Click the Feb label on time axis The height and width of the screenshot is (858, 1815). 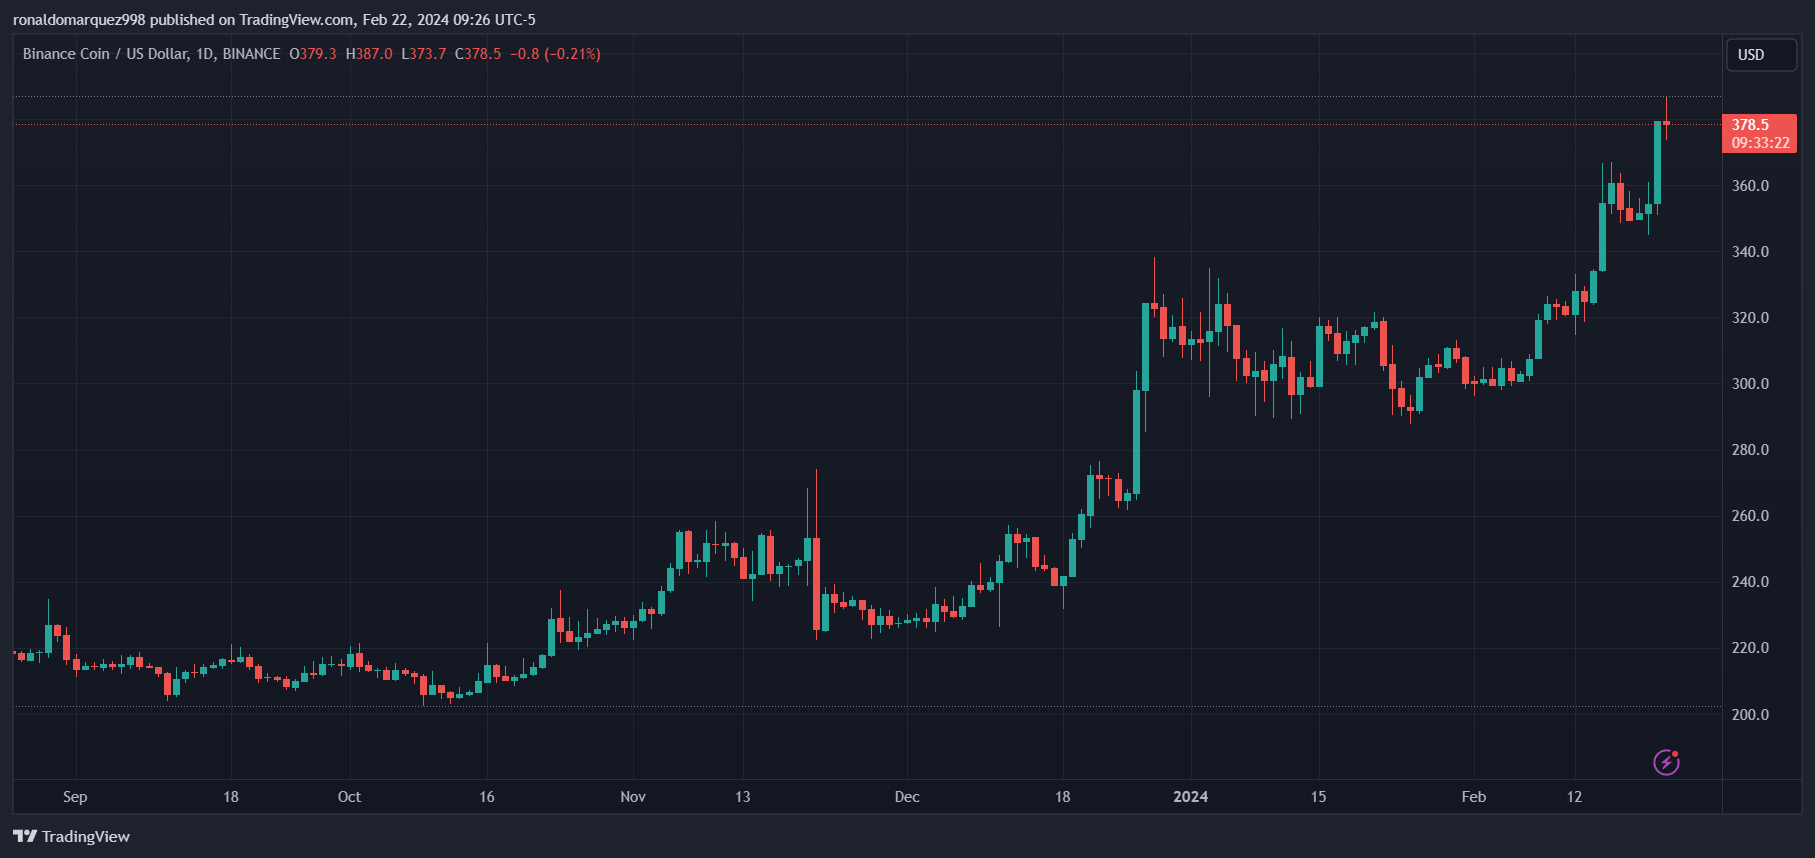point(1474,797)
